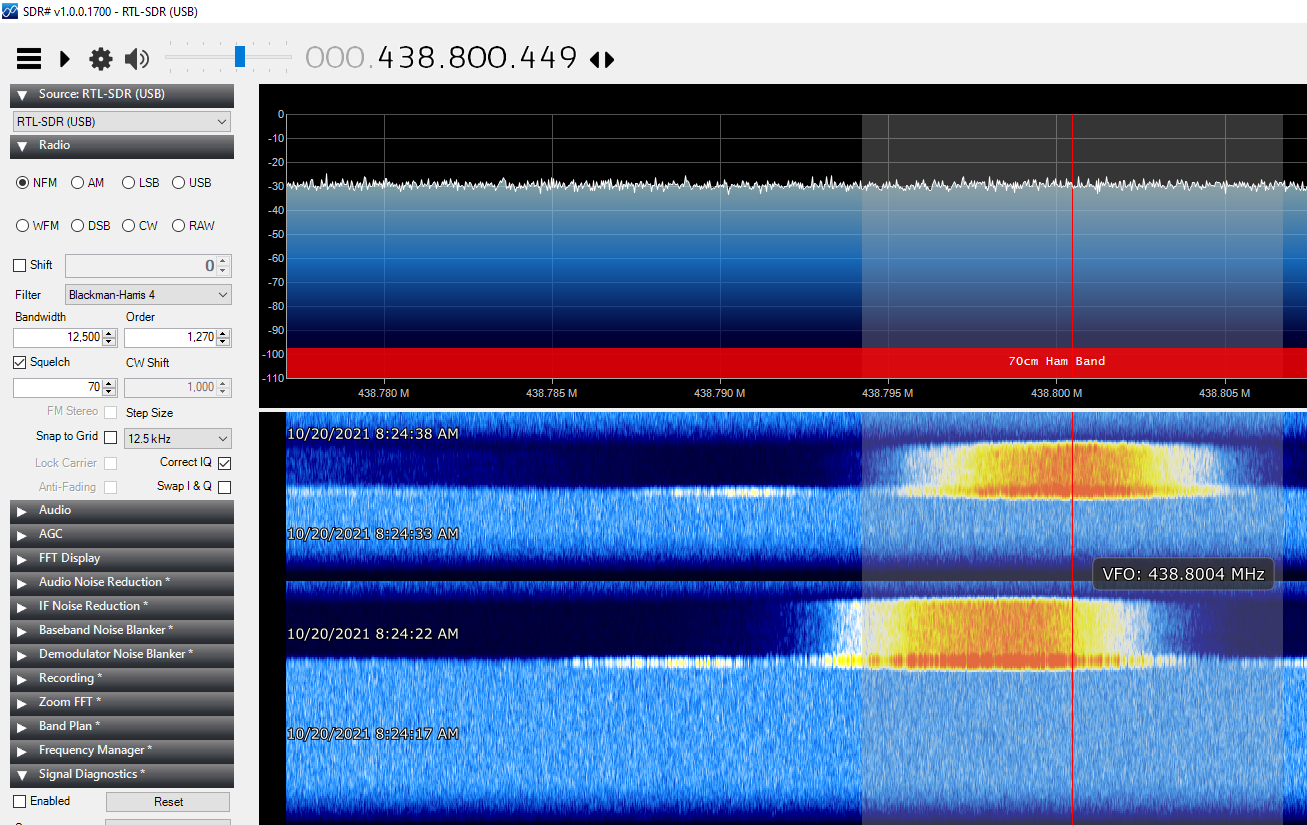
Task: Enable the Snap to Grid checkbox
Action: tap(110, 437)
